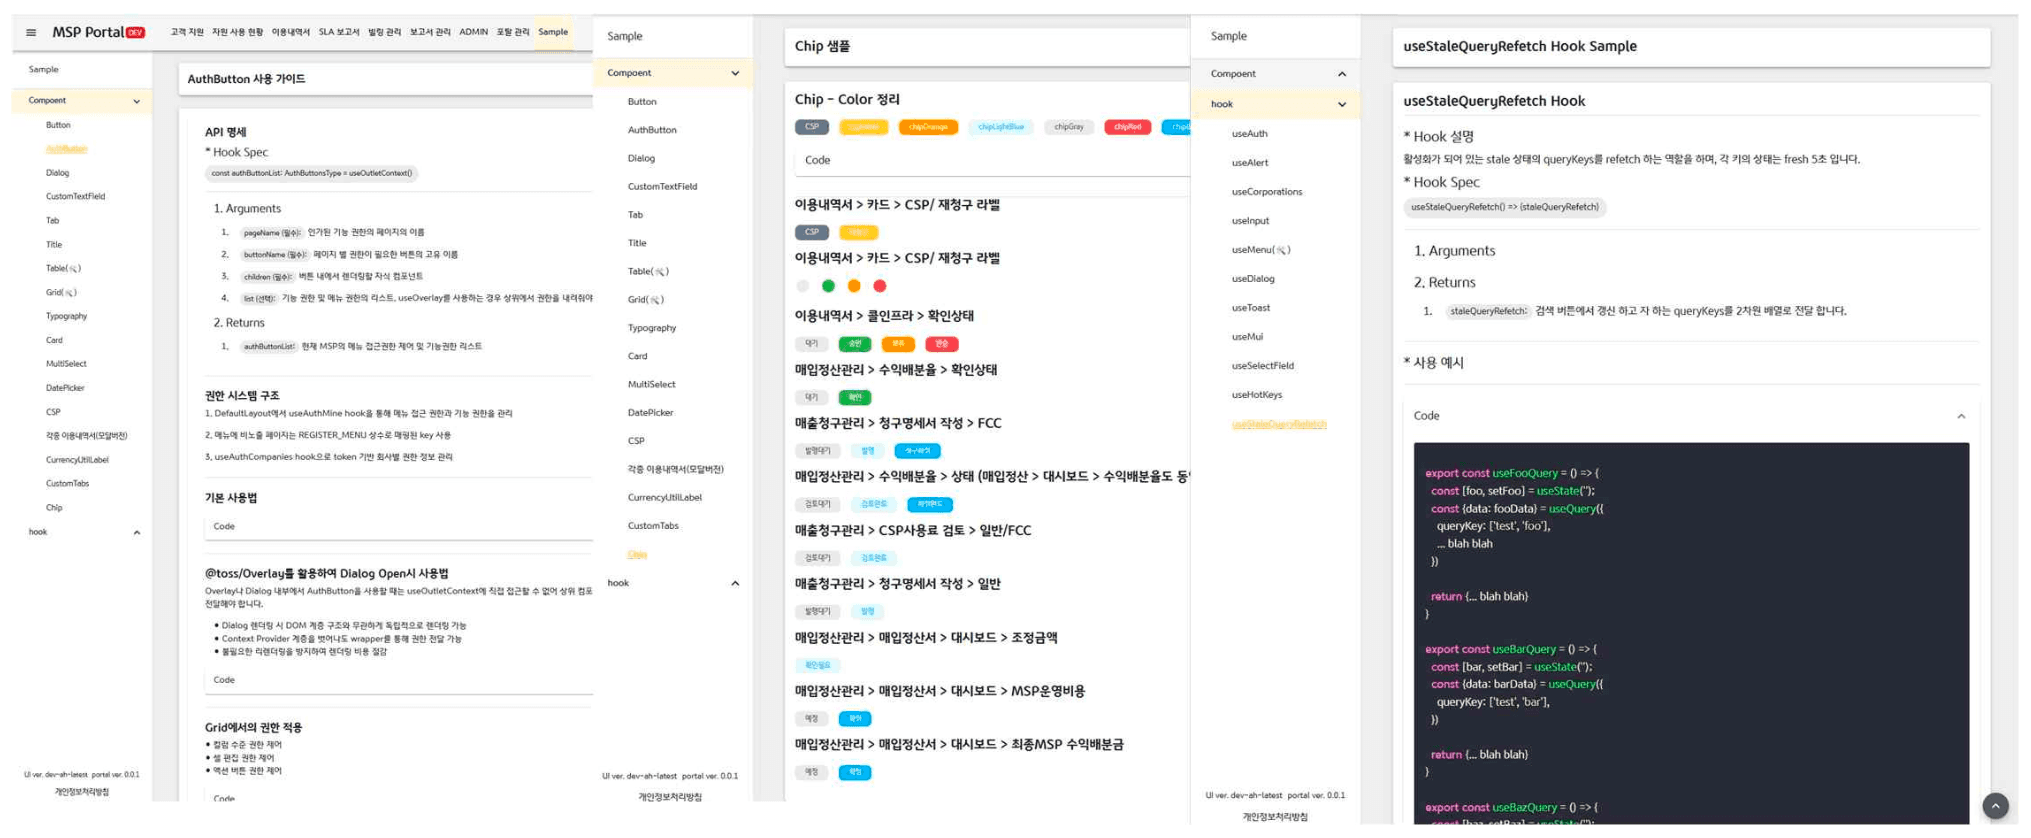2031x838 pixels.
Task: Click the light gray status dot
Action: point(802,286)
